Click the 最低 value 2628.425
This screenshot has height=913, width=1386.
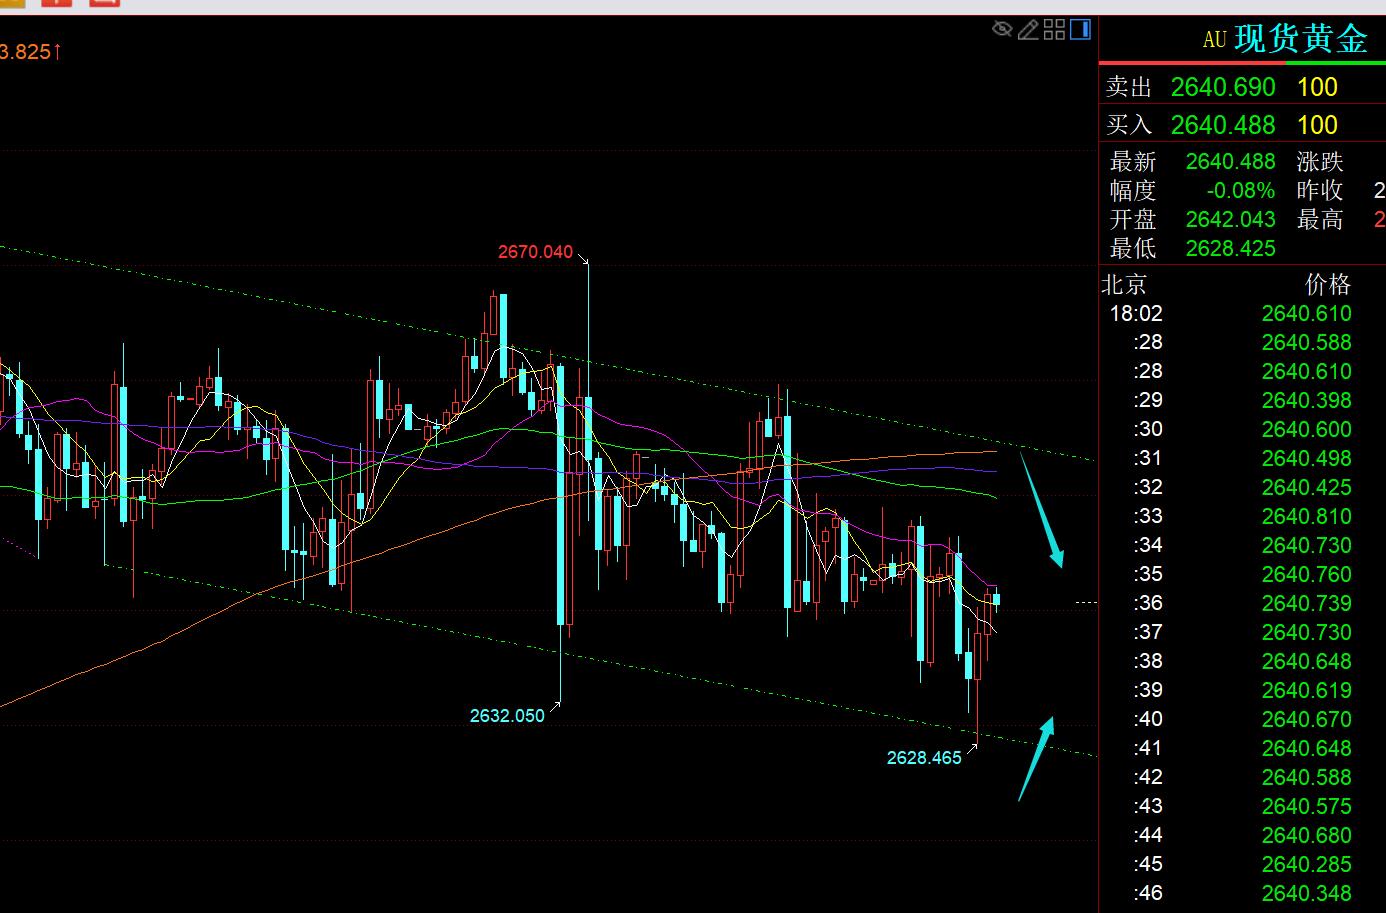coord(1230,248)
